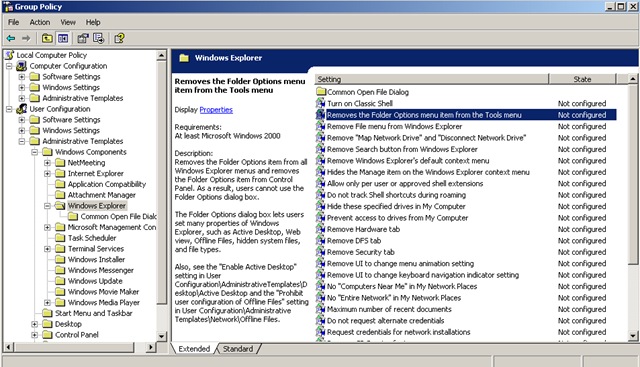Screen dimensions: 640x367
Task: Click the Windows Movie Maker folder icon
Action: pyautogui.click(x=60, y=291)
